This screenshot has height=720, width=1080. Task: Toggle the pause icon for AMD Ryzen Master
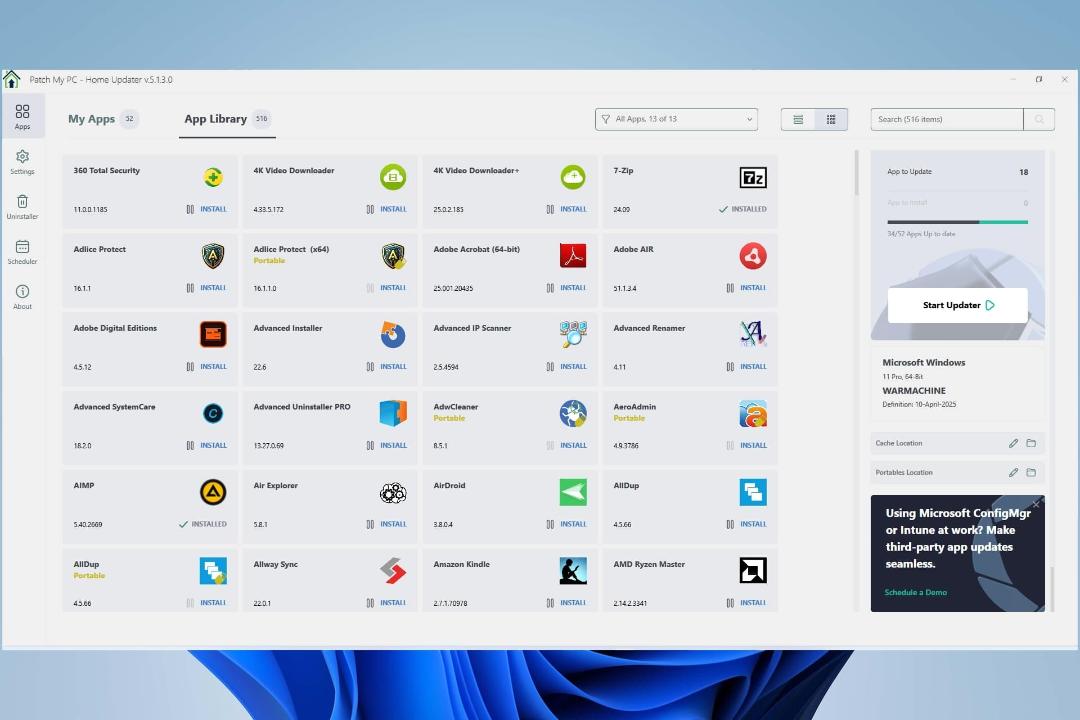point(730,603)
